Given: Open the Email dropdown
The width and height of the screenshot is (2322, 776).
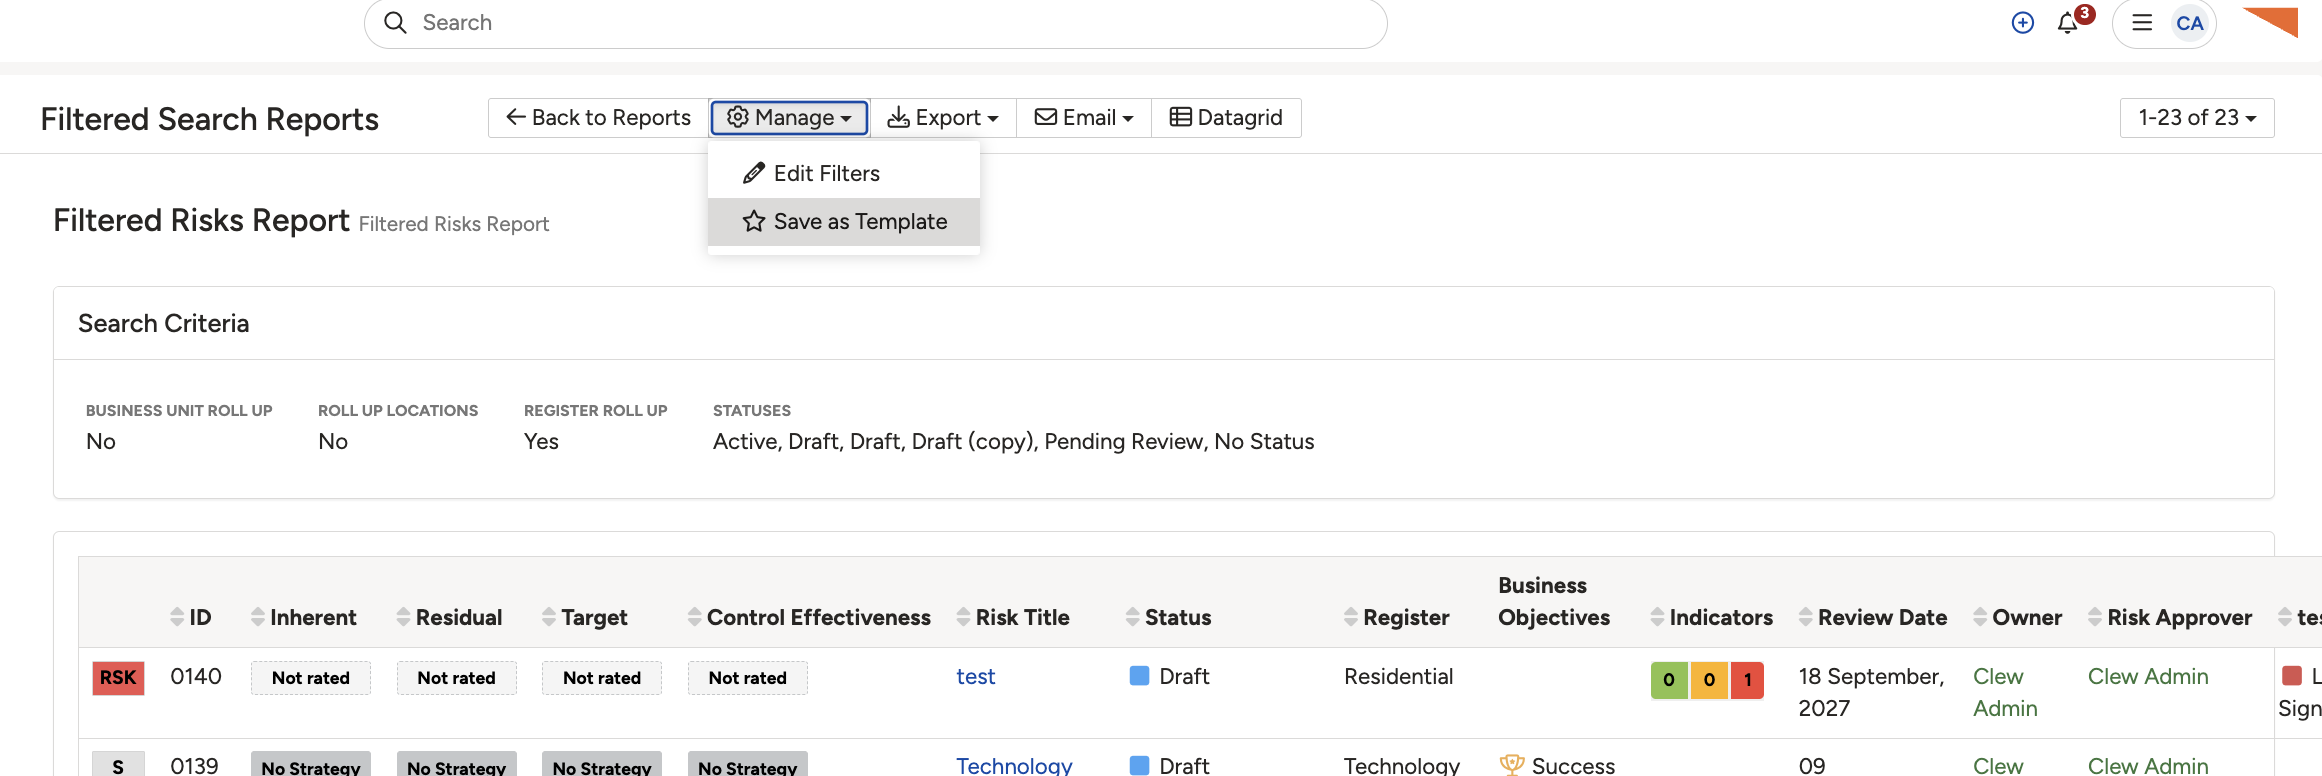Looking at the screenshot, I should click(1084, 117).
